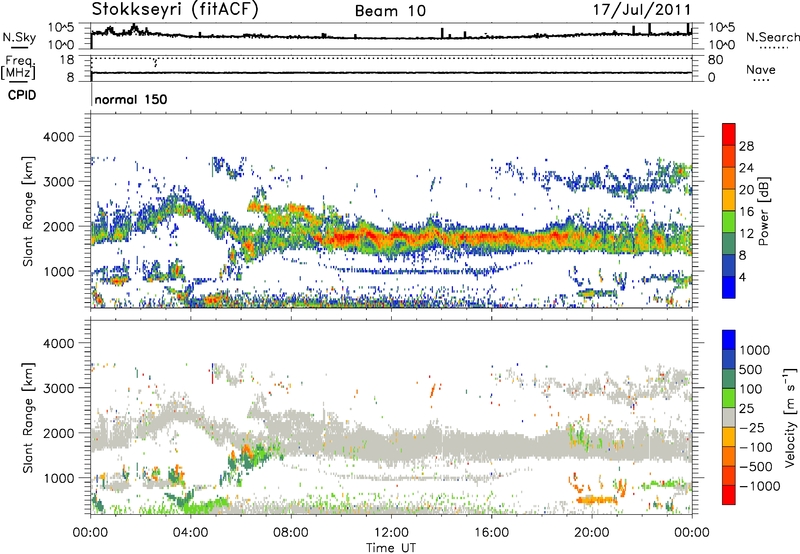Click the '-1000' tick on Velocity colorbar

tap(760, 486)
